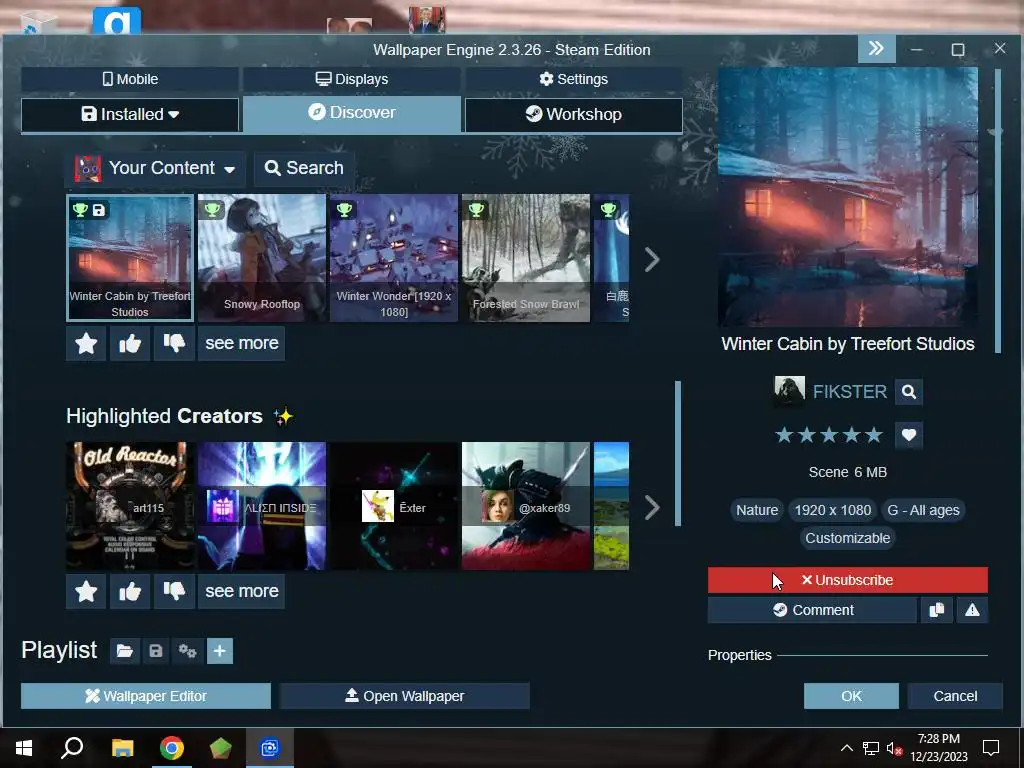Select Winter Cabin by Treefort Studios thumbnail
Image resolution: width=1024 pixels, height=768 pixels.
click(x=130, y=258)
